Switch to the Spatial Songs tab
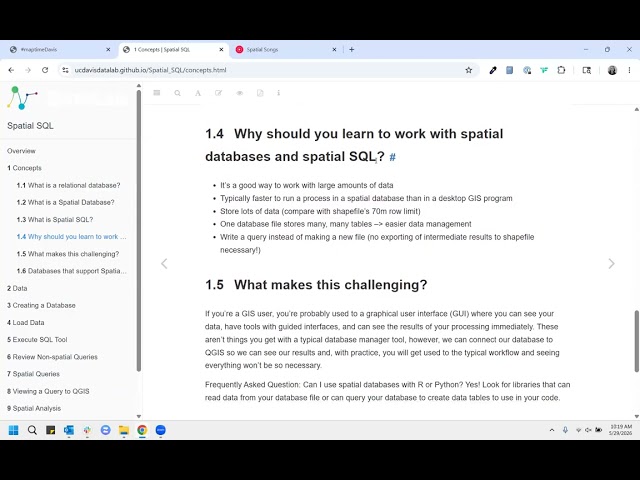The width and height of the screenshot is (640, 480). pos(284,49)
